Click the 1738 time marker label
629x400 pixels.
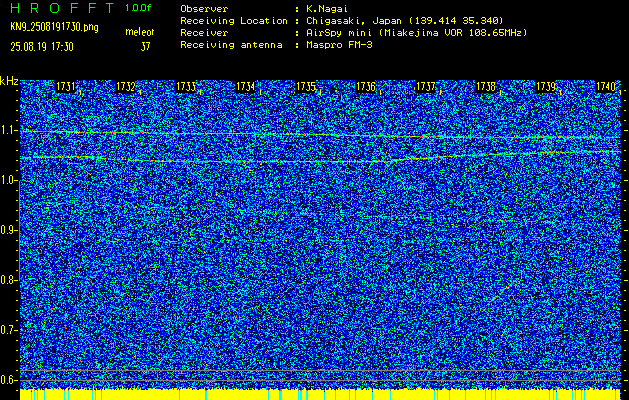(485, 87)
